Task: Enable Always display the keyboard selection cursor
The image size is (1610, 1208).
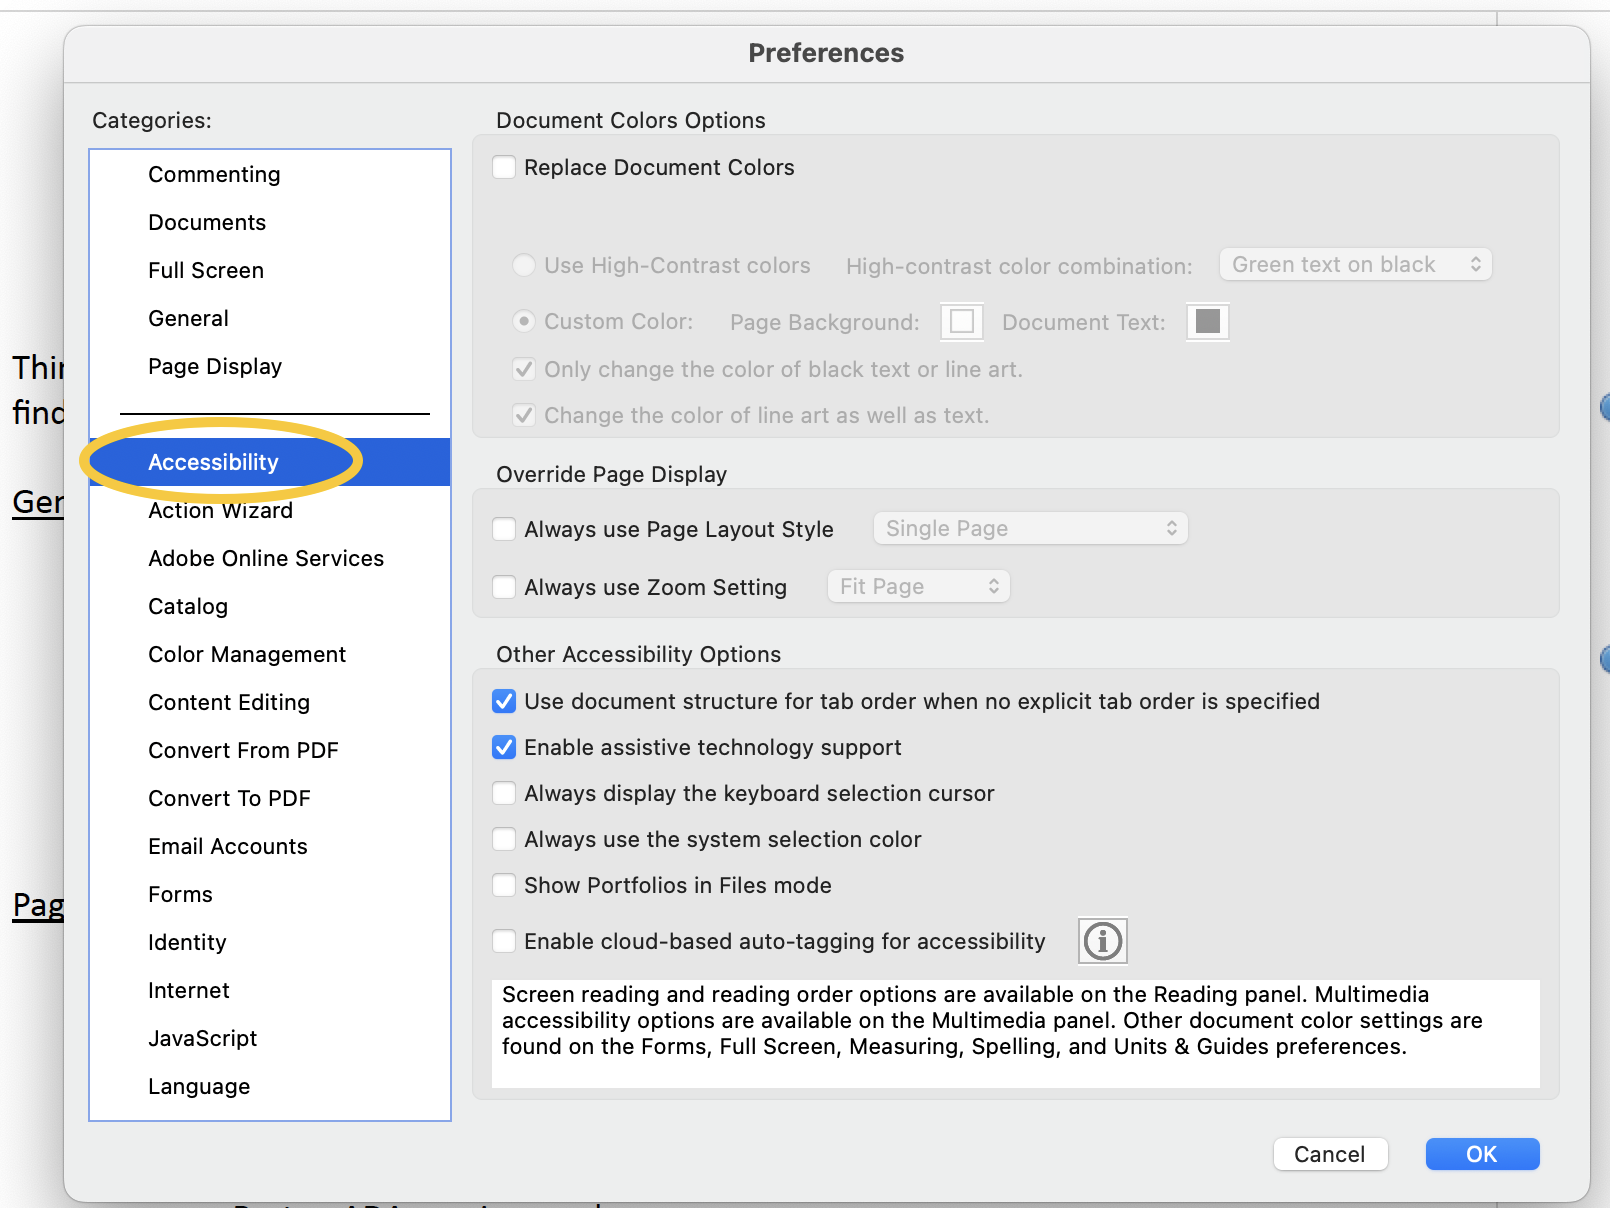Action: [504, 793]
